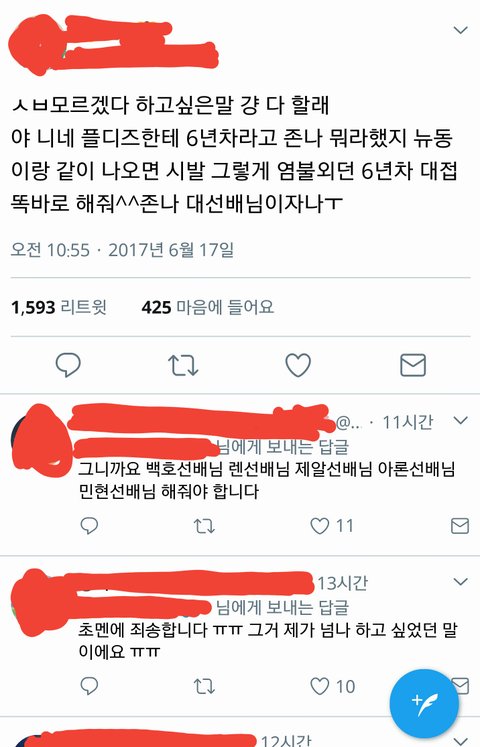Expand options for the 11시간 reply
The image size is (480, 747).
coord(460,420)
